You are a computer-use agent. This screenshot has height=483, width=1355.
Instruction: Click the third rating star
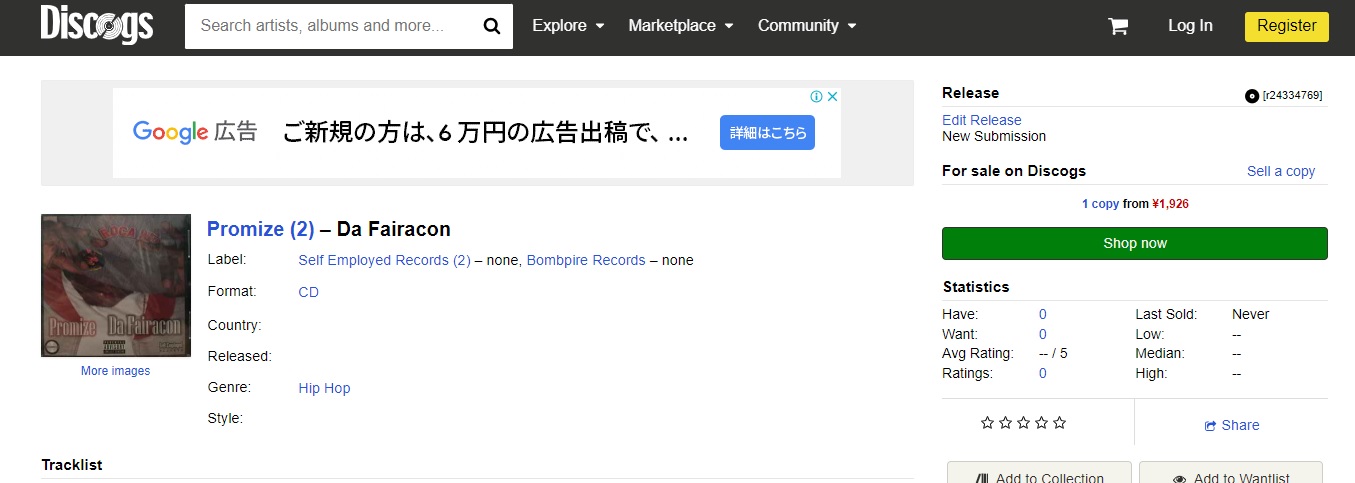point(1023,423)
